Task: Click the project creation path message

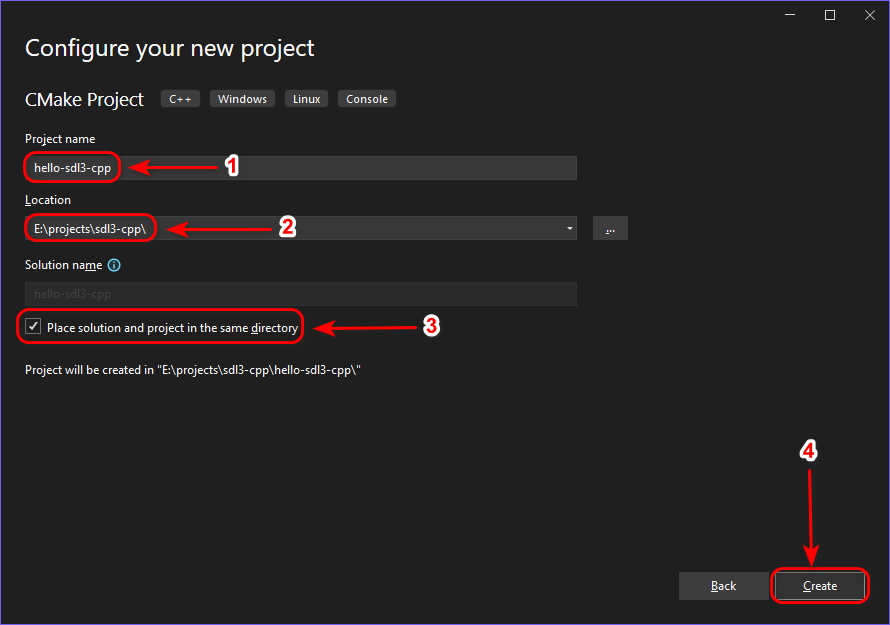Action: (x=192, y=370)
